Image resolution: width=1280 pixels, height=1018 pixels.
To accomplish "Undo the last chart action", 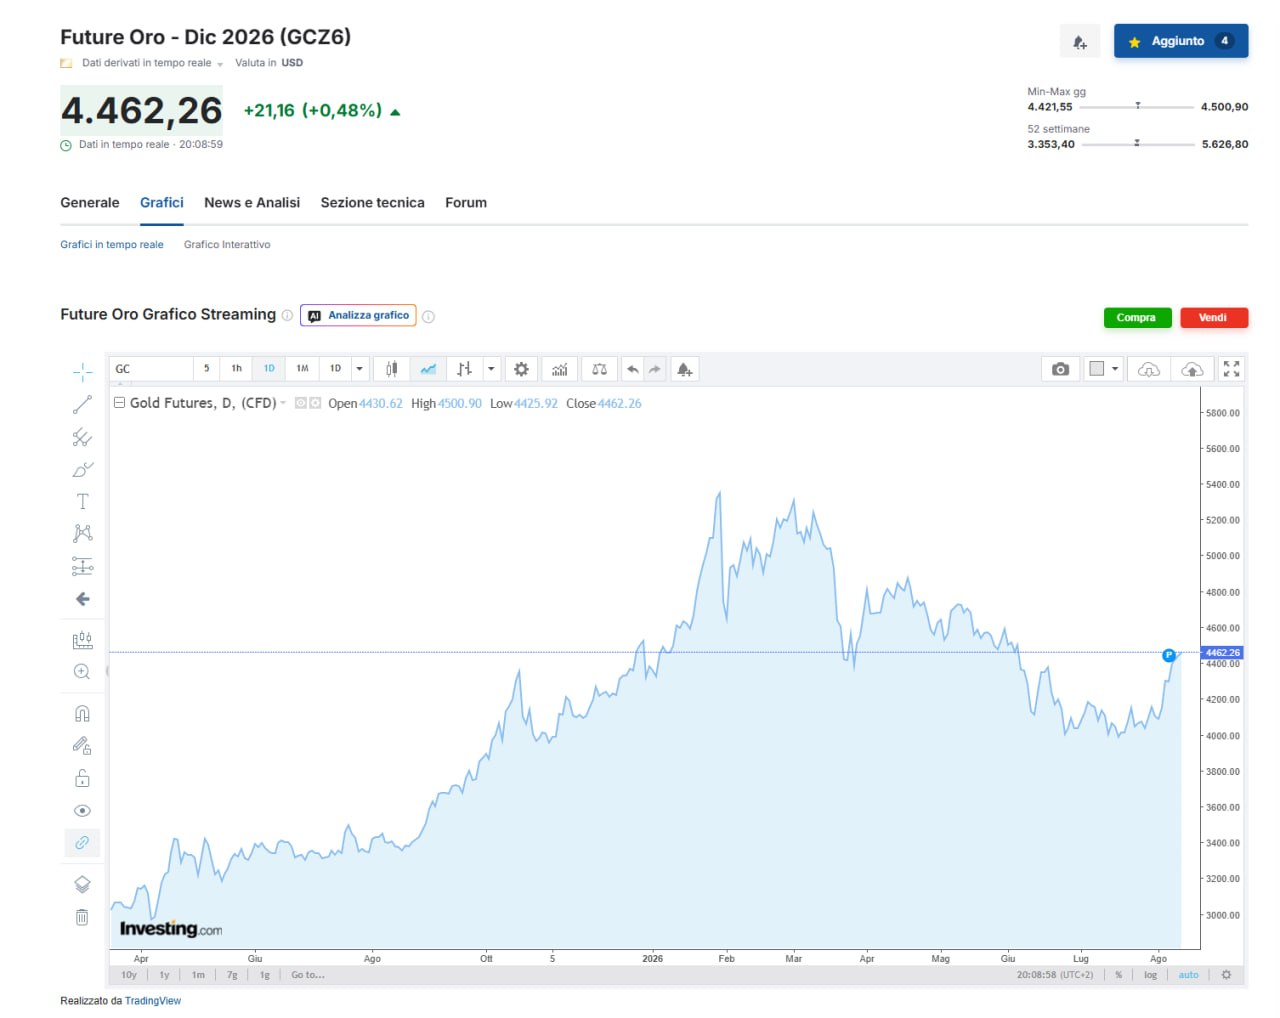I will click(x=632, y=369).
